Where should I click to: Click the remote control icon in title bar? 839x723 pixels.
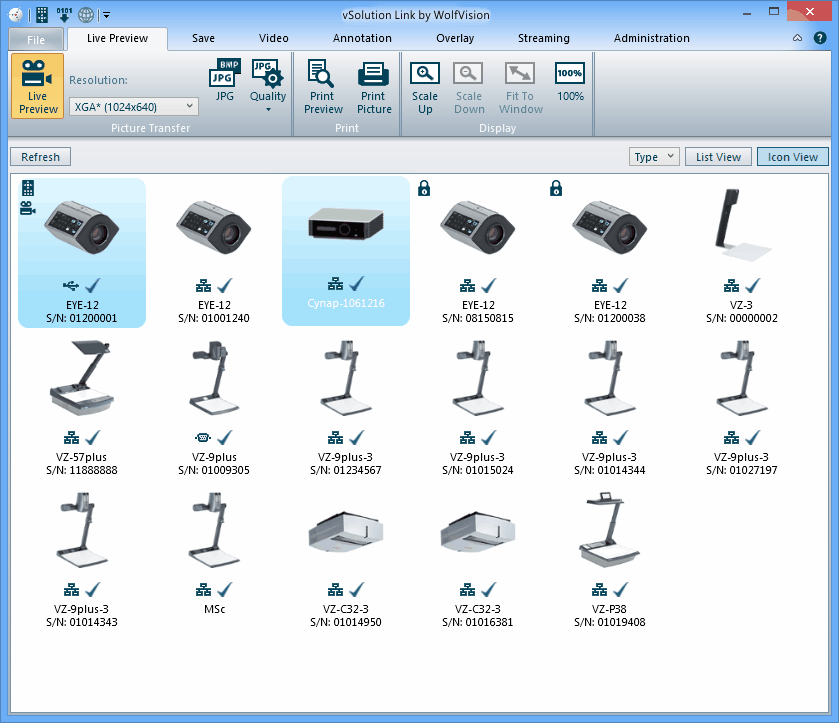pyautogui.click(x=42, y=15)
